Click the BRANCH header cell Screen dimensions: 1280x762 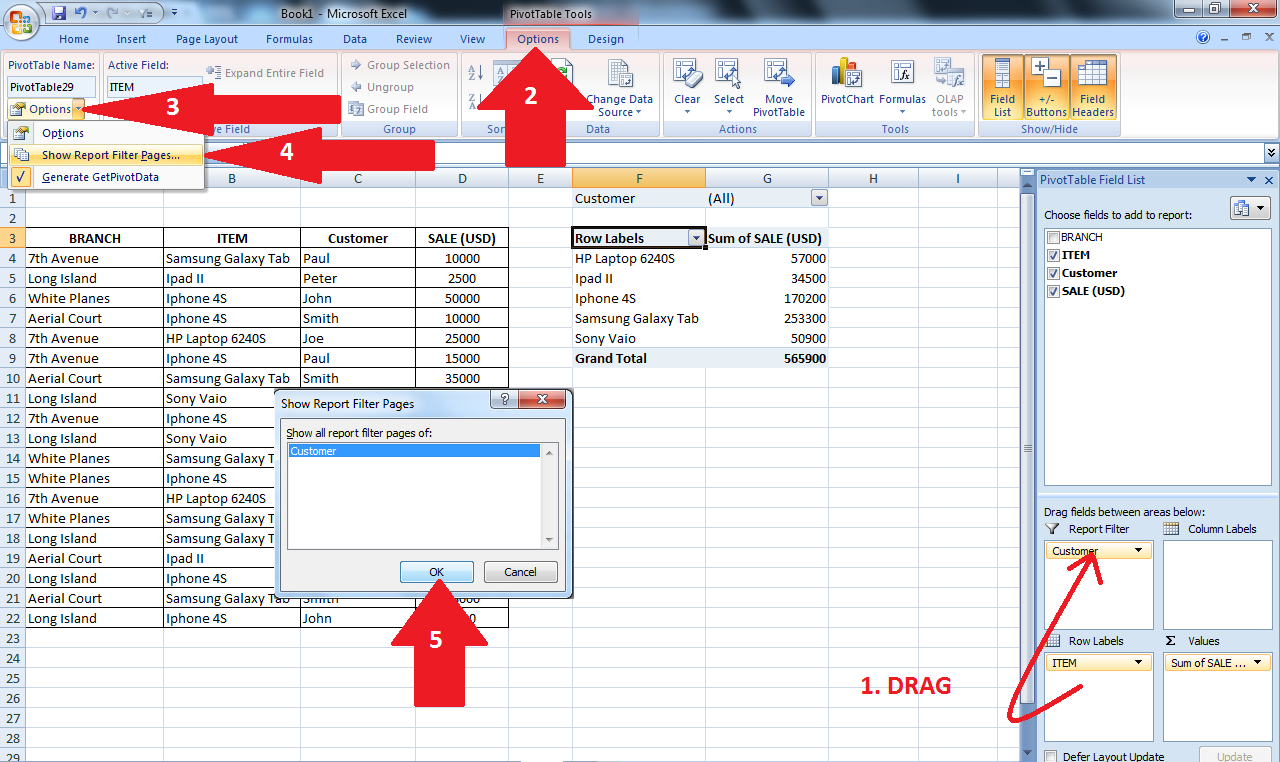[95, 238]
